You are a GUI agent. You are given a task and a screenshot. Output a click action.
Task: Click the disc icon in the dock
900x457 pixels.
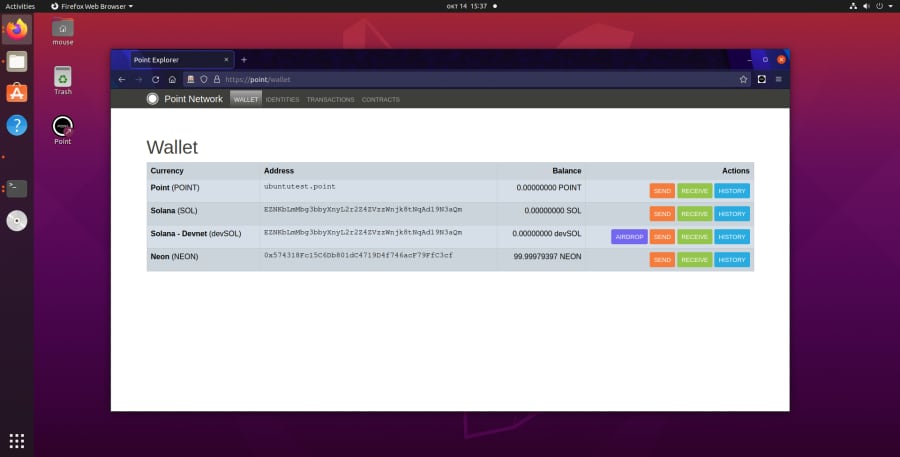click(17, 220)
